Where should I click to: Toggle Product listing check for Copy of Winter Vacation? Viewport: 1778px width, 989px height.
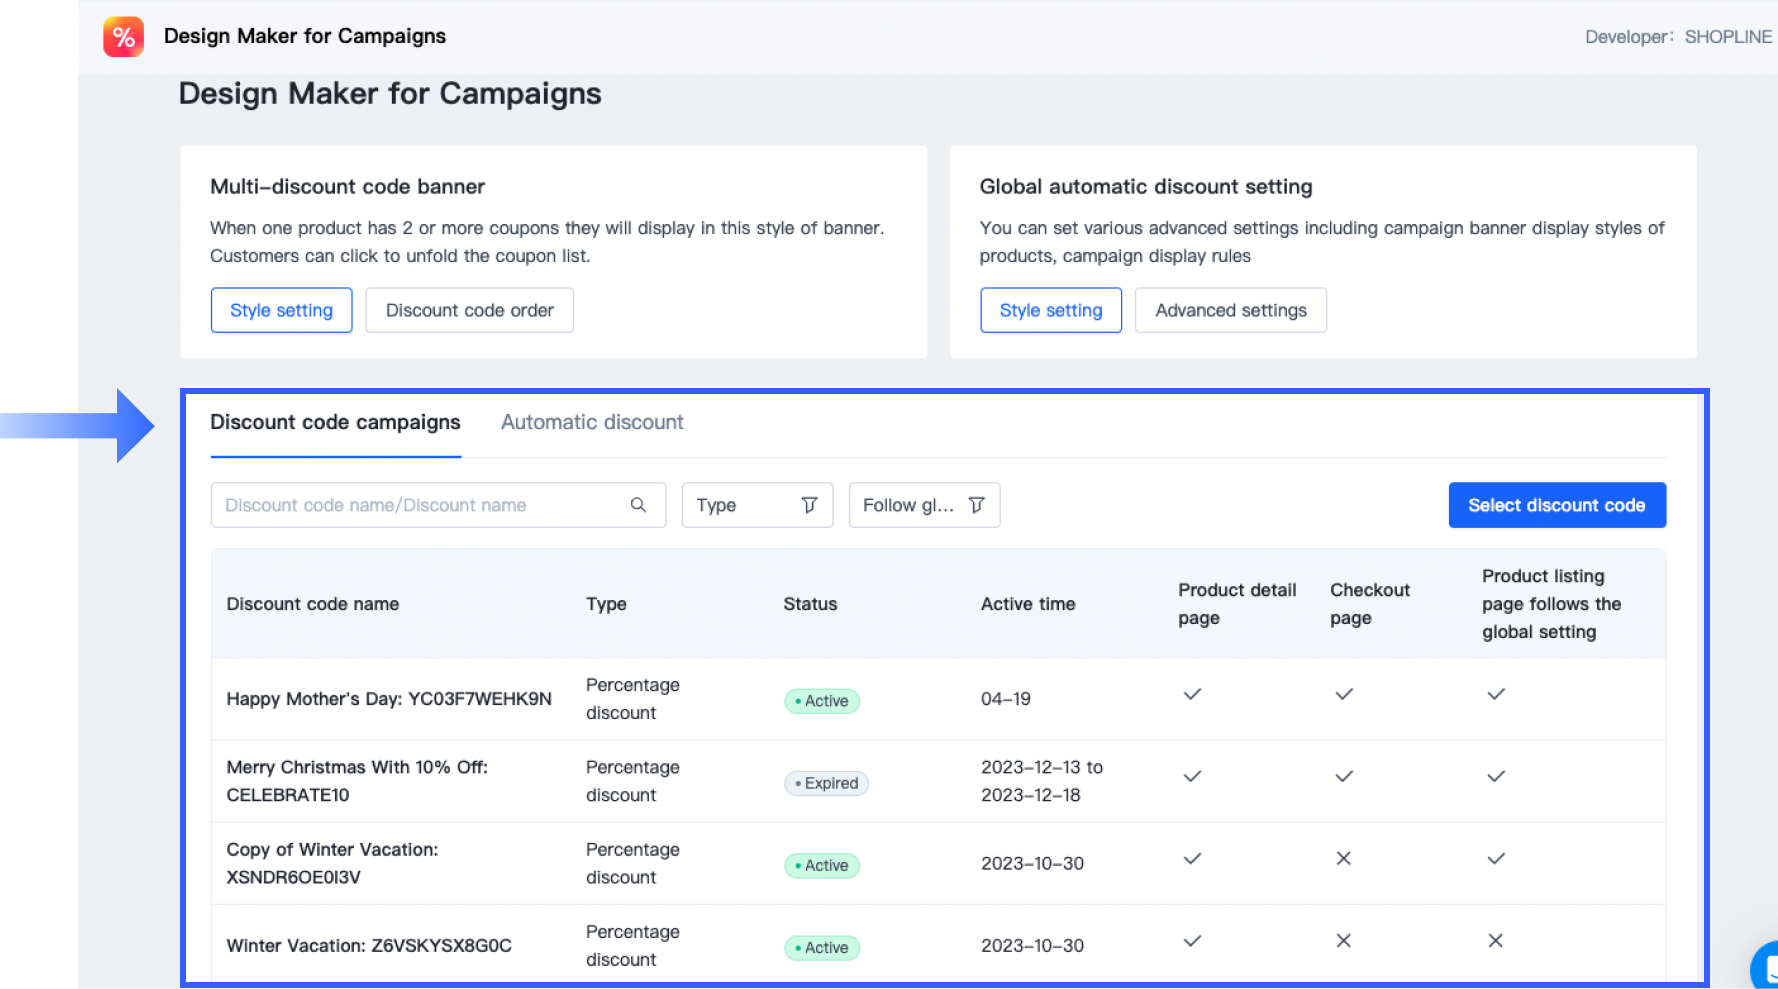(1496, 859)
